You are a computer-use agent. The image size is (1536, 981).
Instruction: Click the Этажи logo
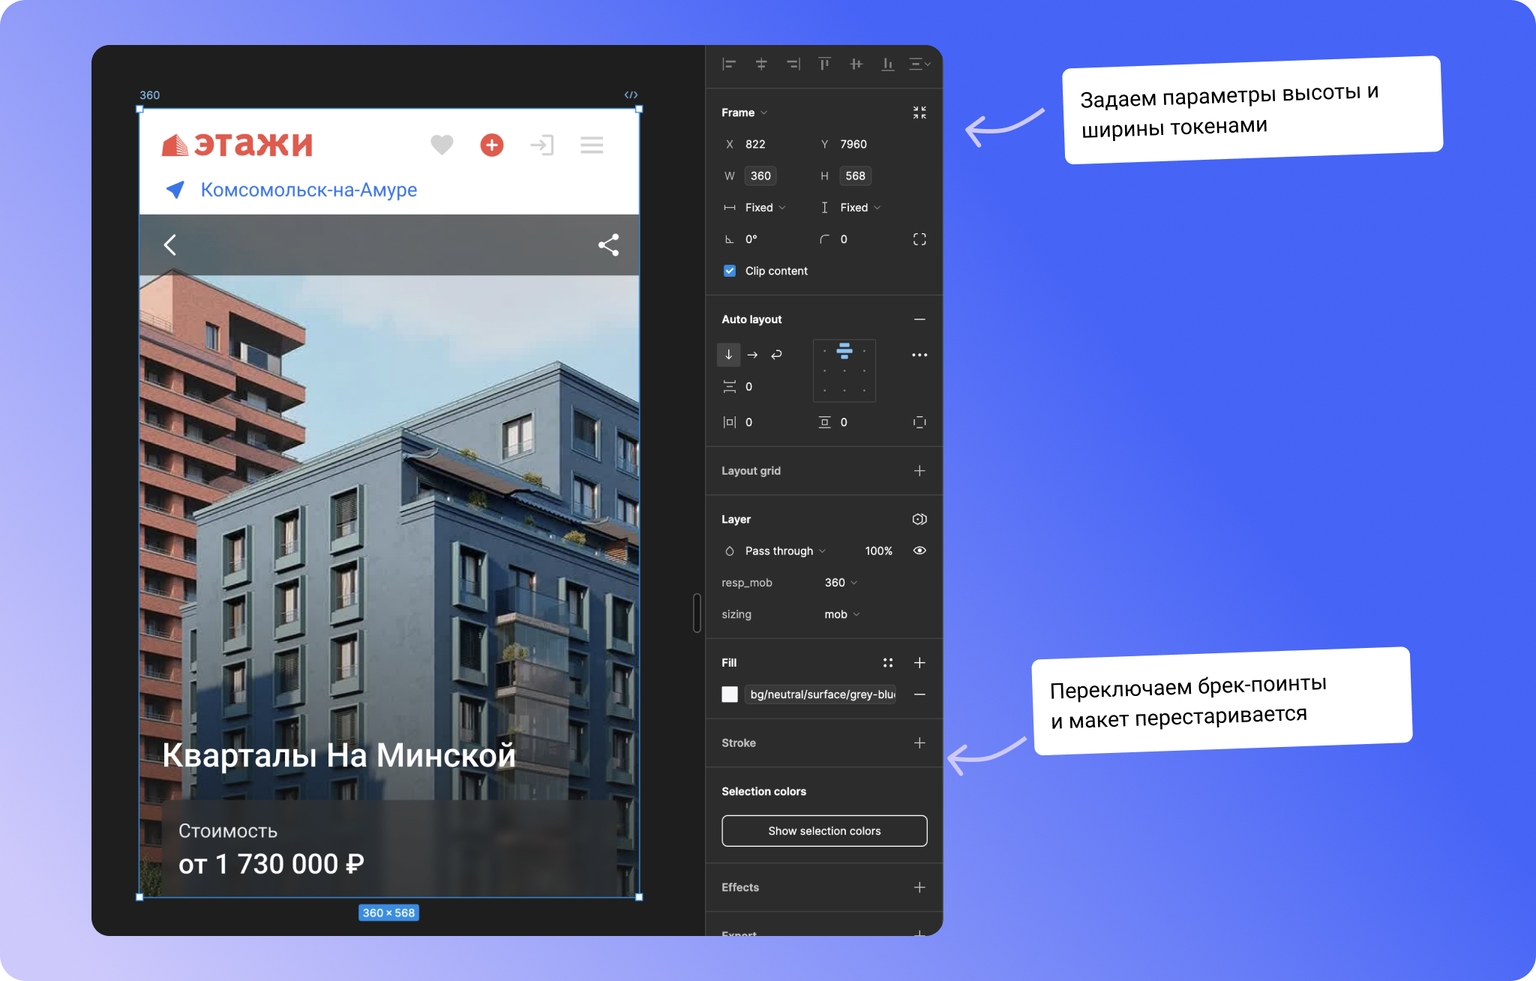(238, 144)
